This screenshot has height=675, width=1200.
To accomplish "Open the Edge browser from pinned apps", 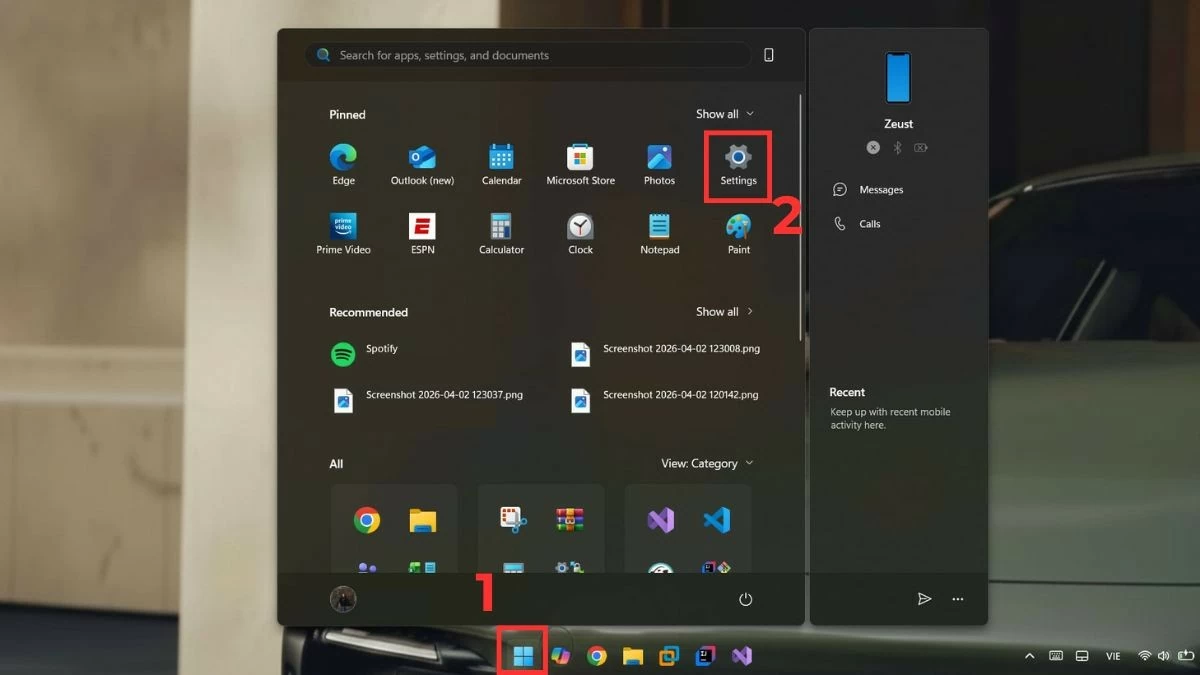I will pos(343,165).
